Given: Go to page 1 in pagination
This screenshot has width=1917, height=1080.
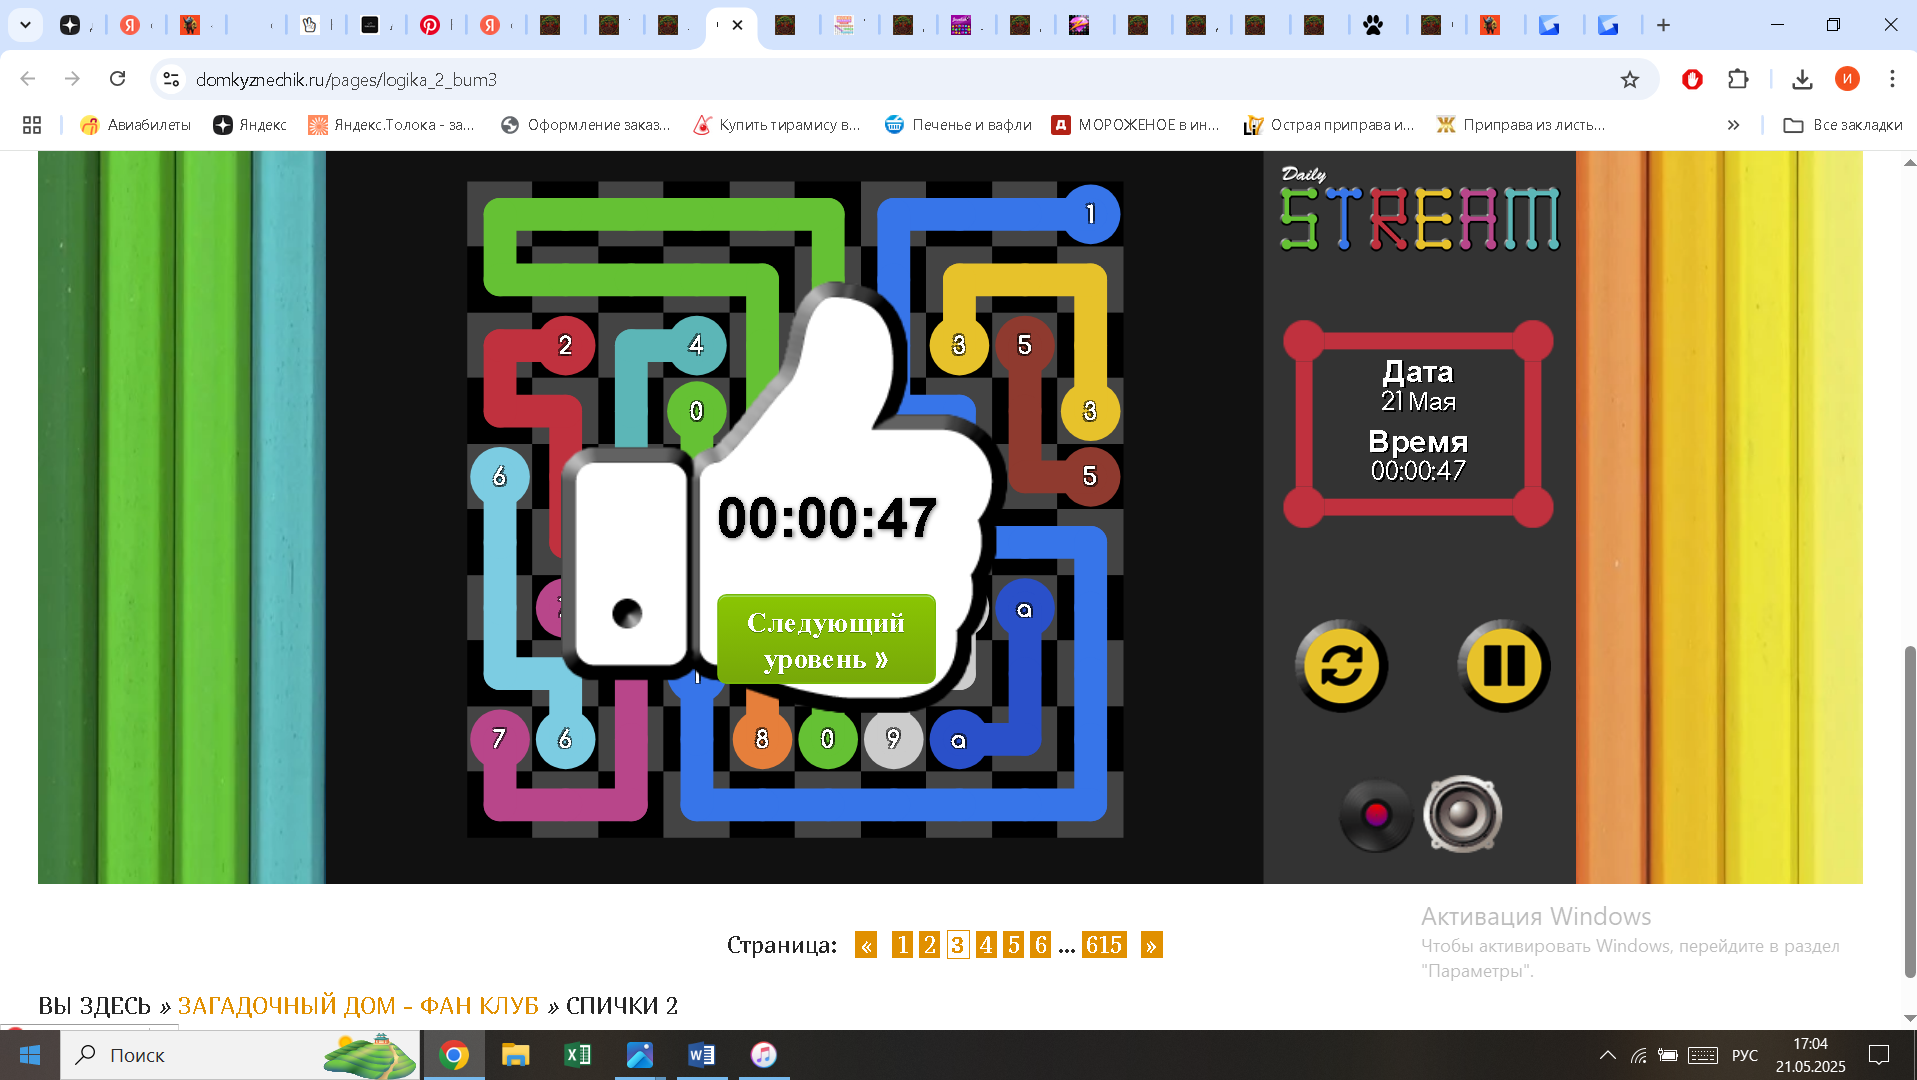Looking at the screenshot, I should [x=902, y=945].
